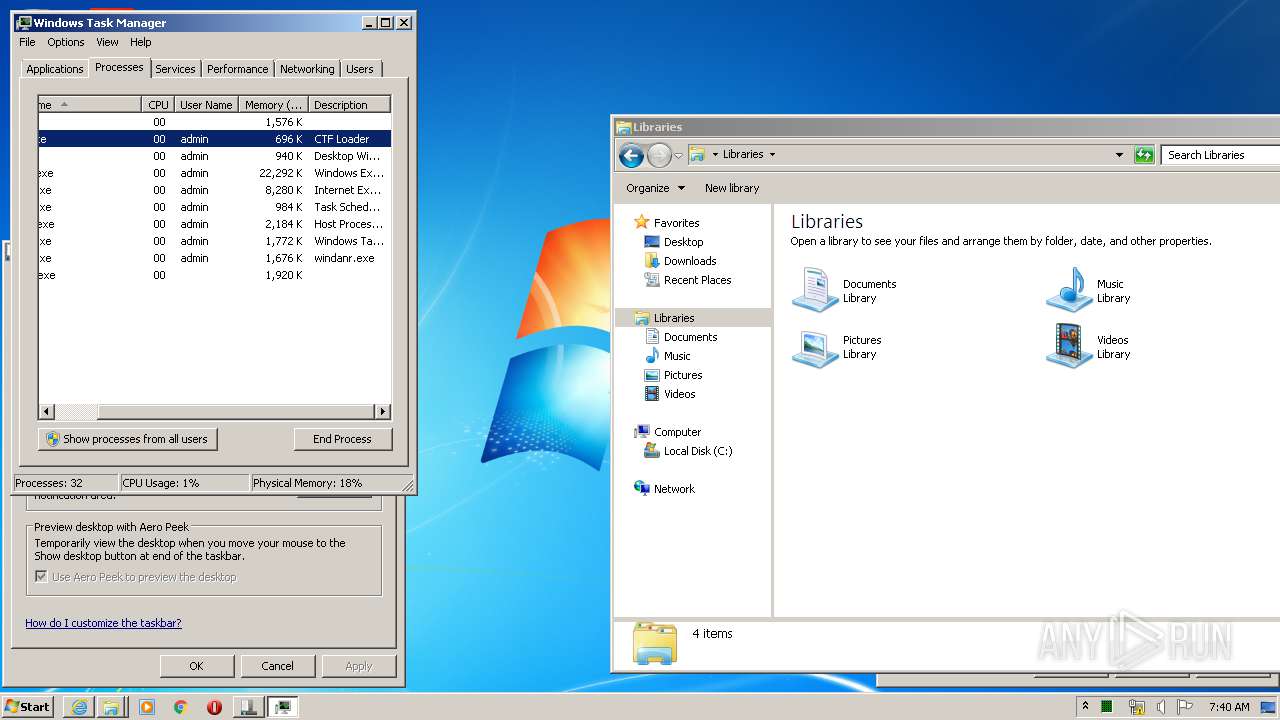Click Cancel in the taskbar properties dialog
Viewport: 1280px width, 720px height.
[277, 666]
